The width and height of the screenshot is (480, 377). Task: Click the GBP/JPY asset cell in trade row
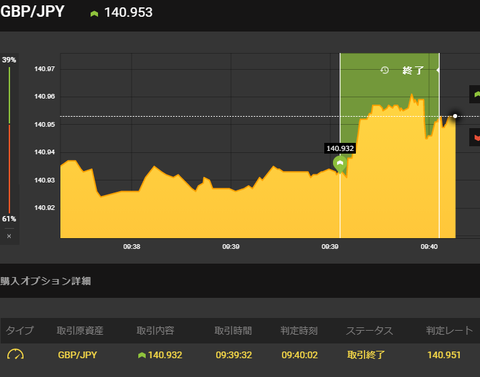[77, 355]
